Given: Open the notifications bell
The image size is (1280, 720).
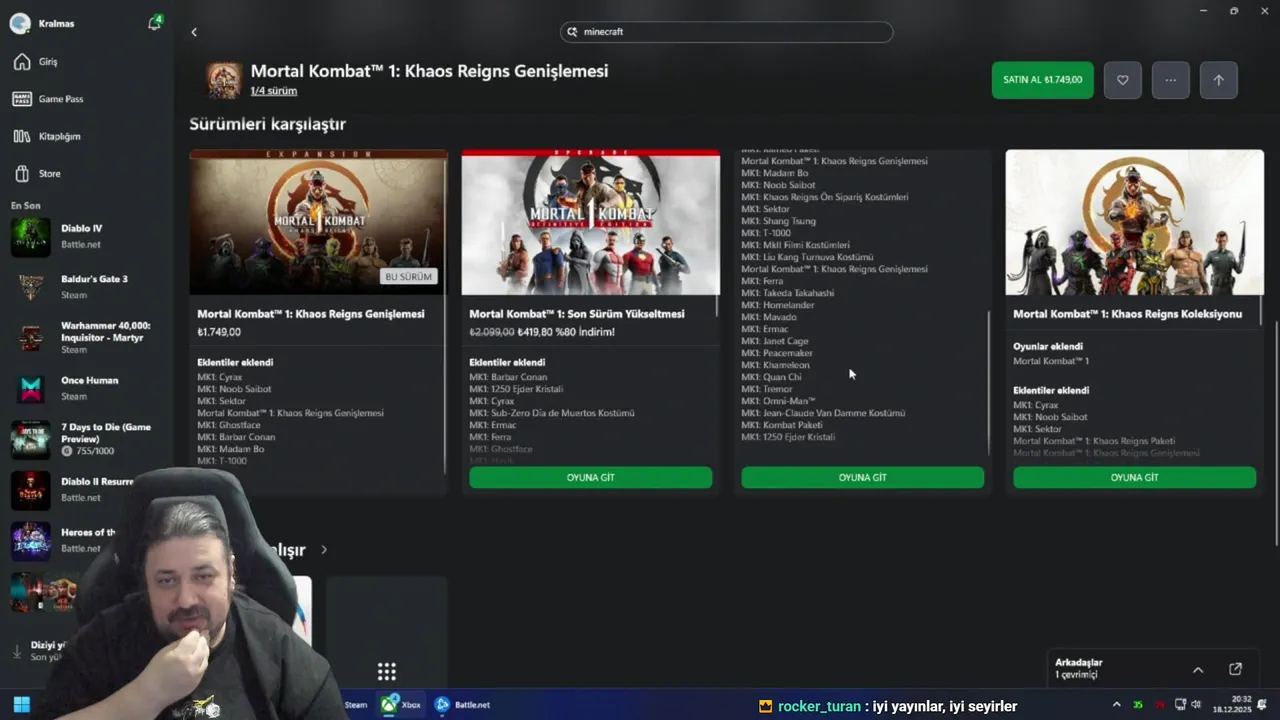Looking at the screenshot, I should click(x=154, y=23).
